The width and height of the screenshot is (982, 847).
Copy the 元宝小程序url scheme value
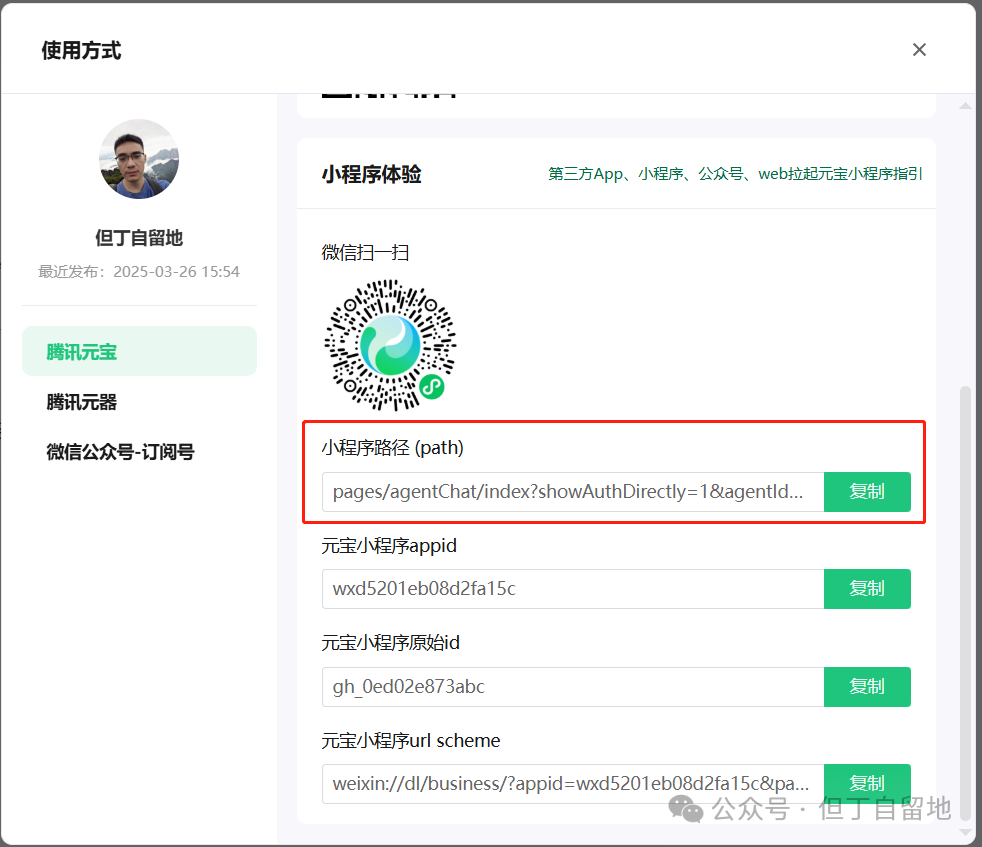pos(867,784)
